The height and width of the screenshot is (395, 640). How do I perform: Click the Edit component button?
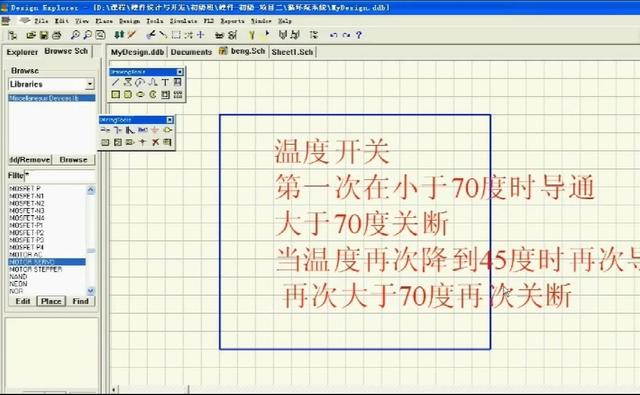click(22, 301)
